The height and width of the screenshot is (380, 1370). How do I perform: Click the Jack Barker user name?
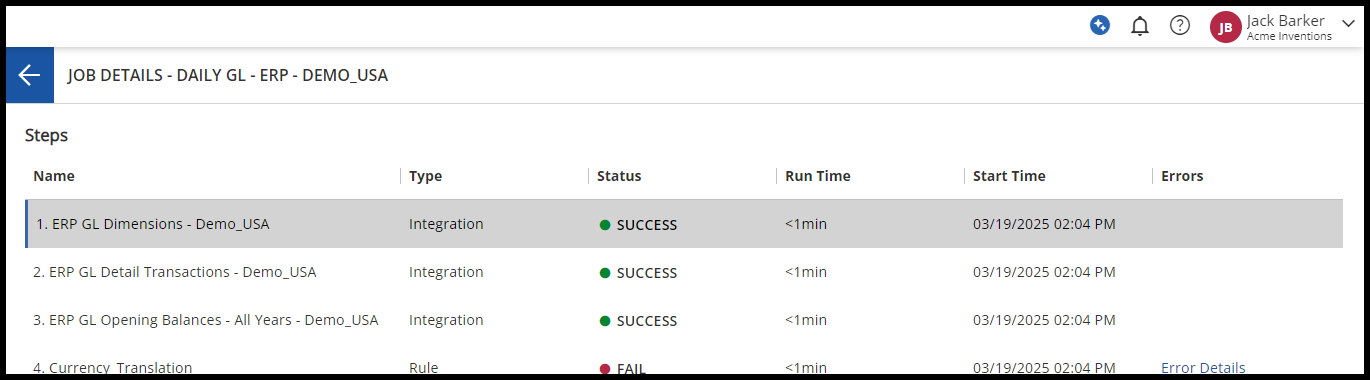coord(1285,20)
